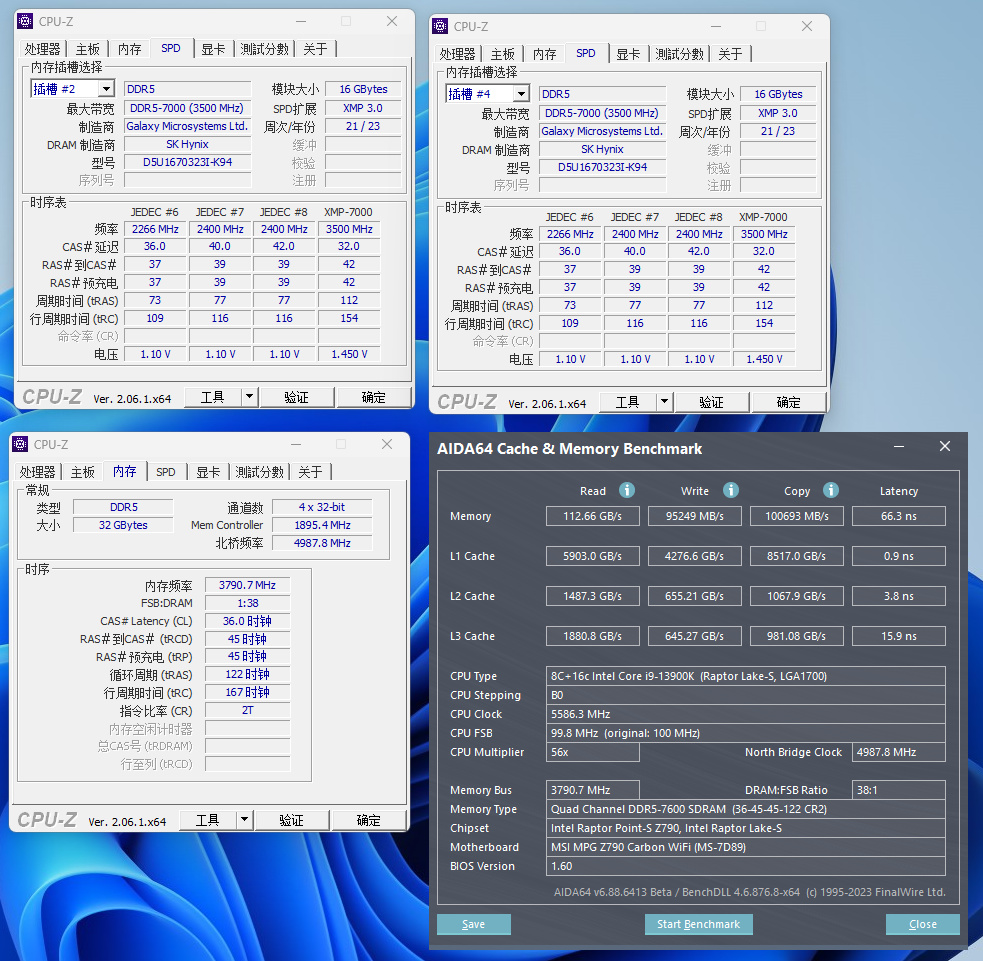Open 显卡 tab in slot #2 window
Screen dimensions: 983x961
tap(213, 49)
